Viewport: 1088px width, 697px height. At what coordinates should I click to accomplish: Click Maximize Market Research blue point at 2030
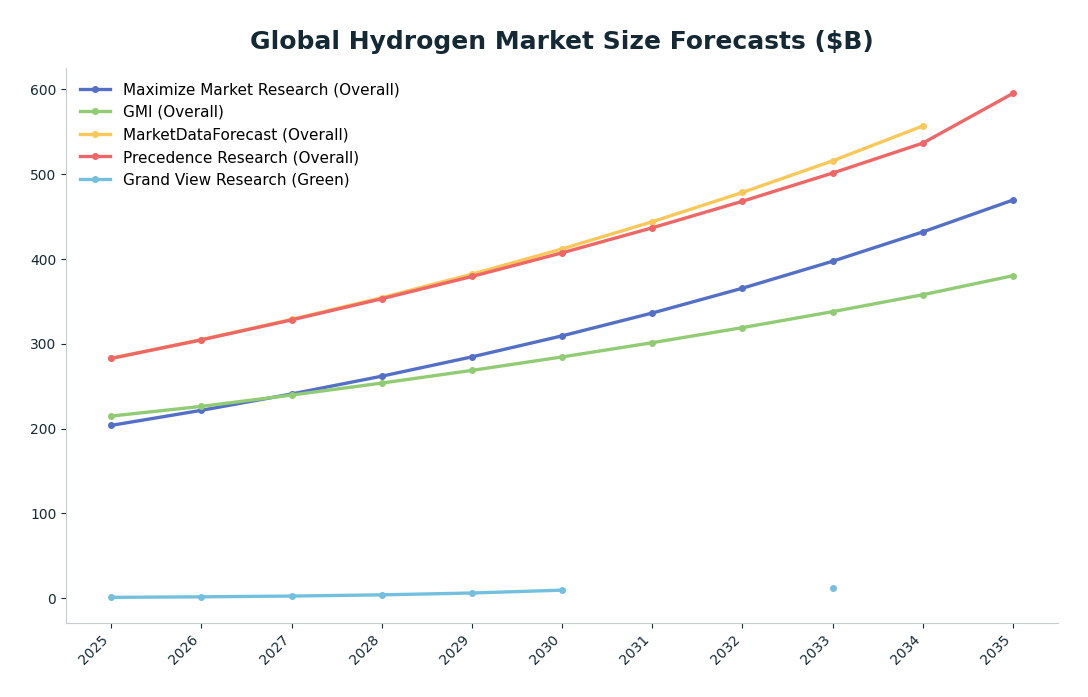point(562,336)
